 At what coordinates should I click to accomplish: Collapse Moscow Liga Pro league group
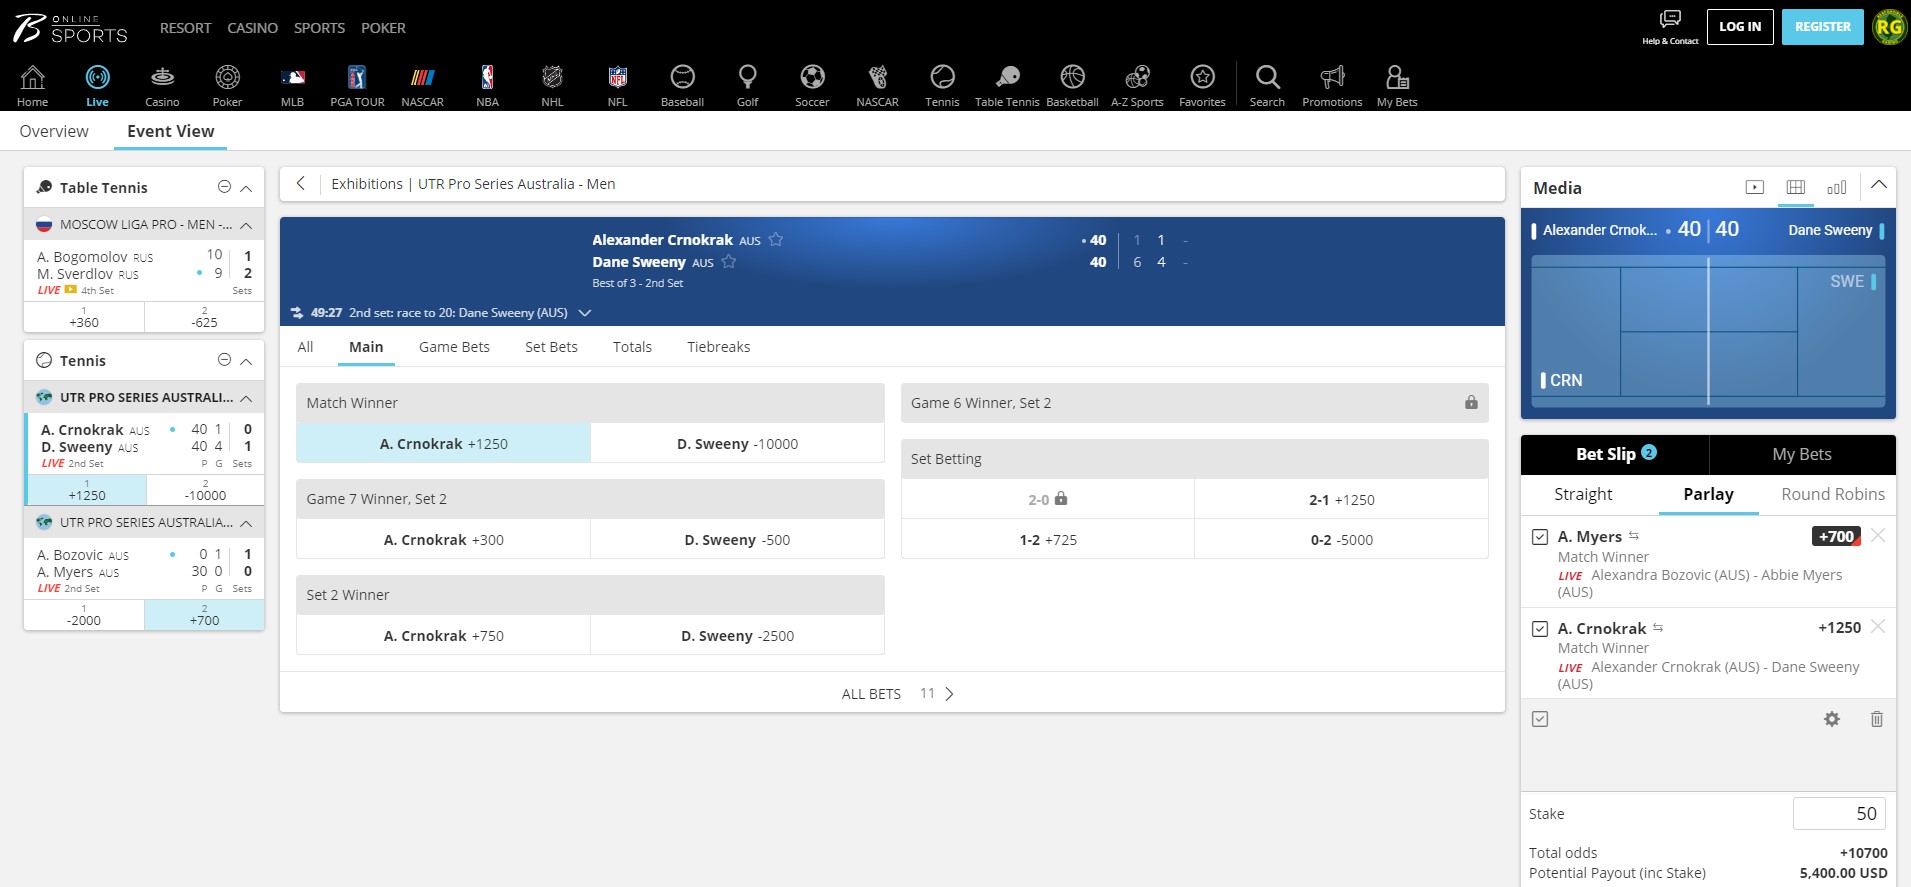click(x=246, y=225)
